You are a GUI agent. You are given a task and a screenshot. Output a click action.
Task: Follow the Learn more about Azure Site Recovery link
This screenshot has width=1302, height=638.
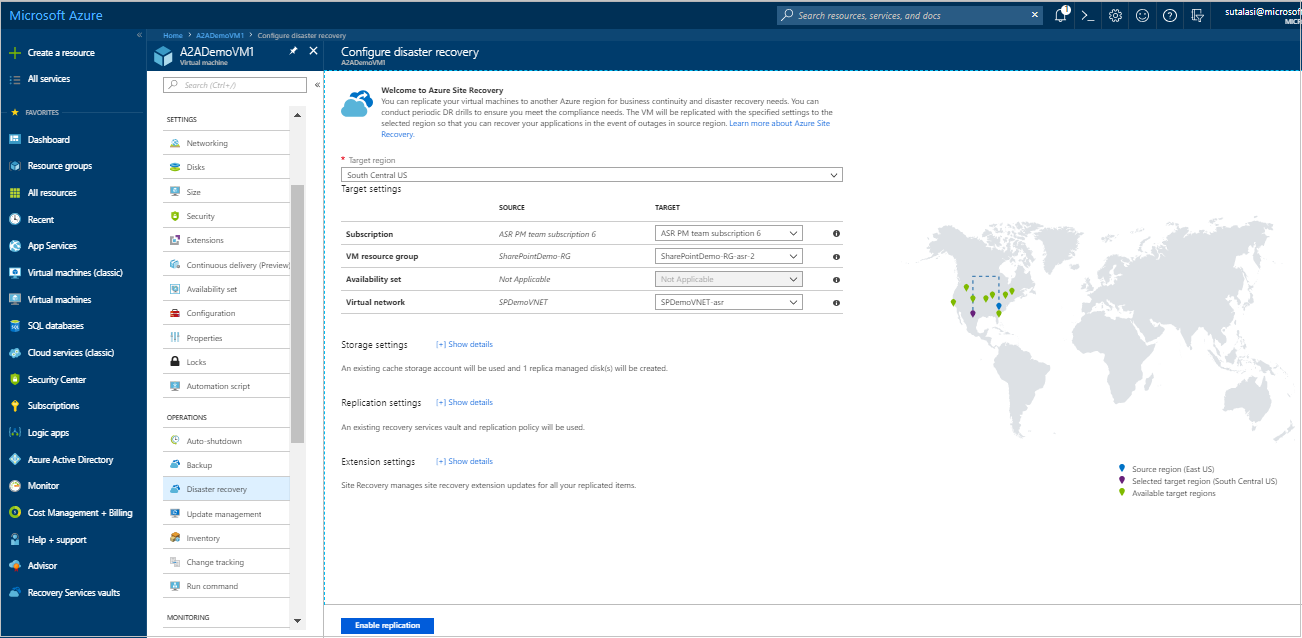[780, 123]
